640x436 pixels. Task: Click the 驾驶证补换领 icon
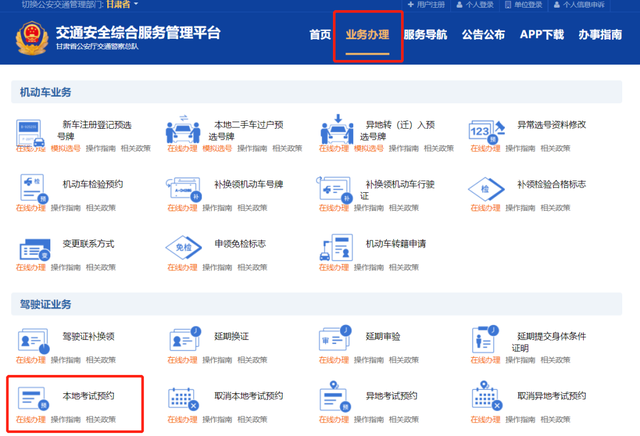33,341
